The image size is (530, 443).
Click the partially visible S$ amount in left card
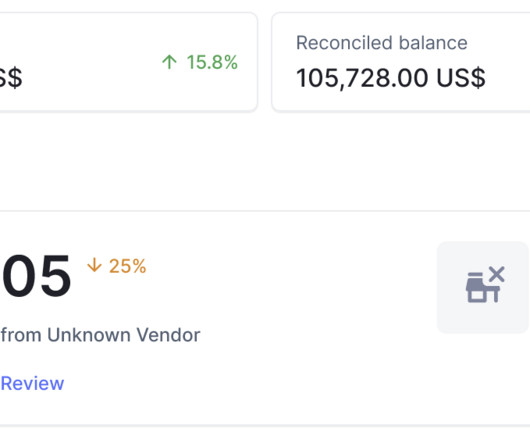tap(11, 78)
